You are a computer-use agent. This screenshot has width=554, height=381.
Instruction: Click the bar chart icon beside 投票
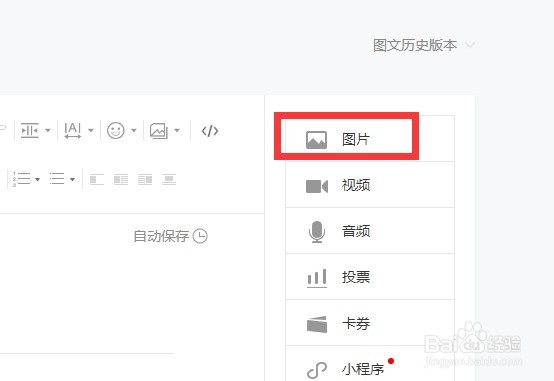[x=317, y=278]
